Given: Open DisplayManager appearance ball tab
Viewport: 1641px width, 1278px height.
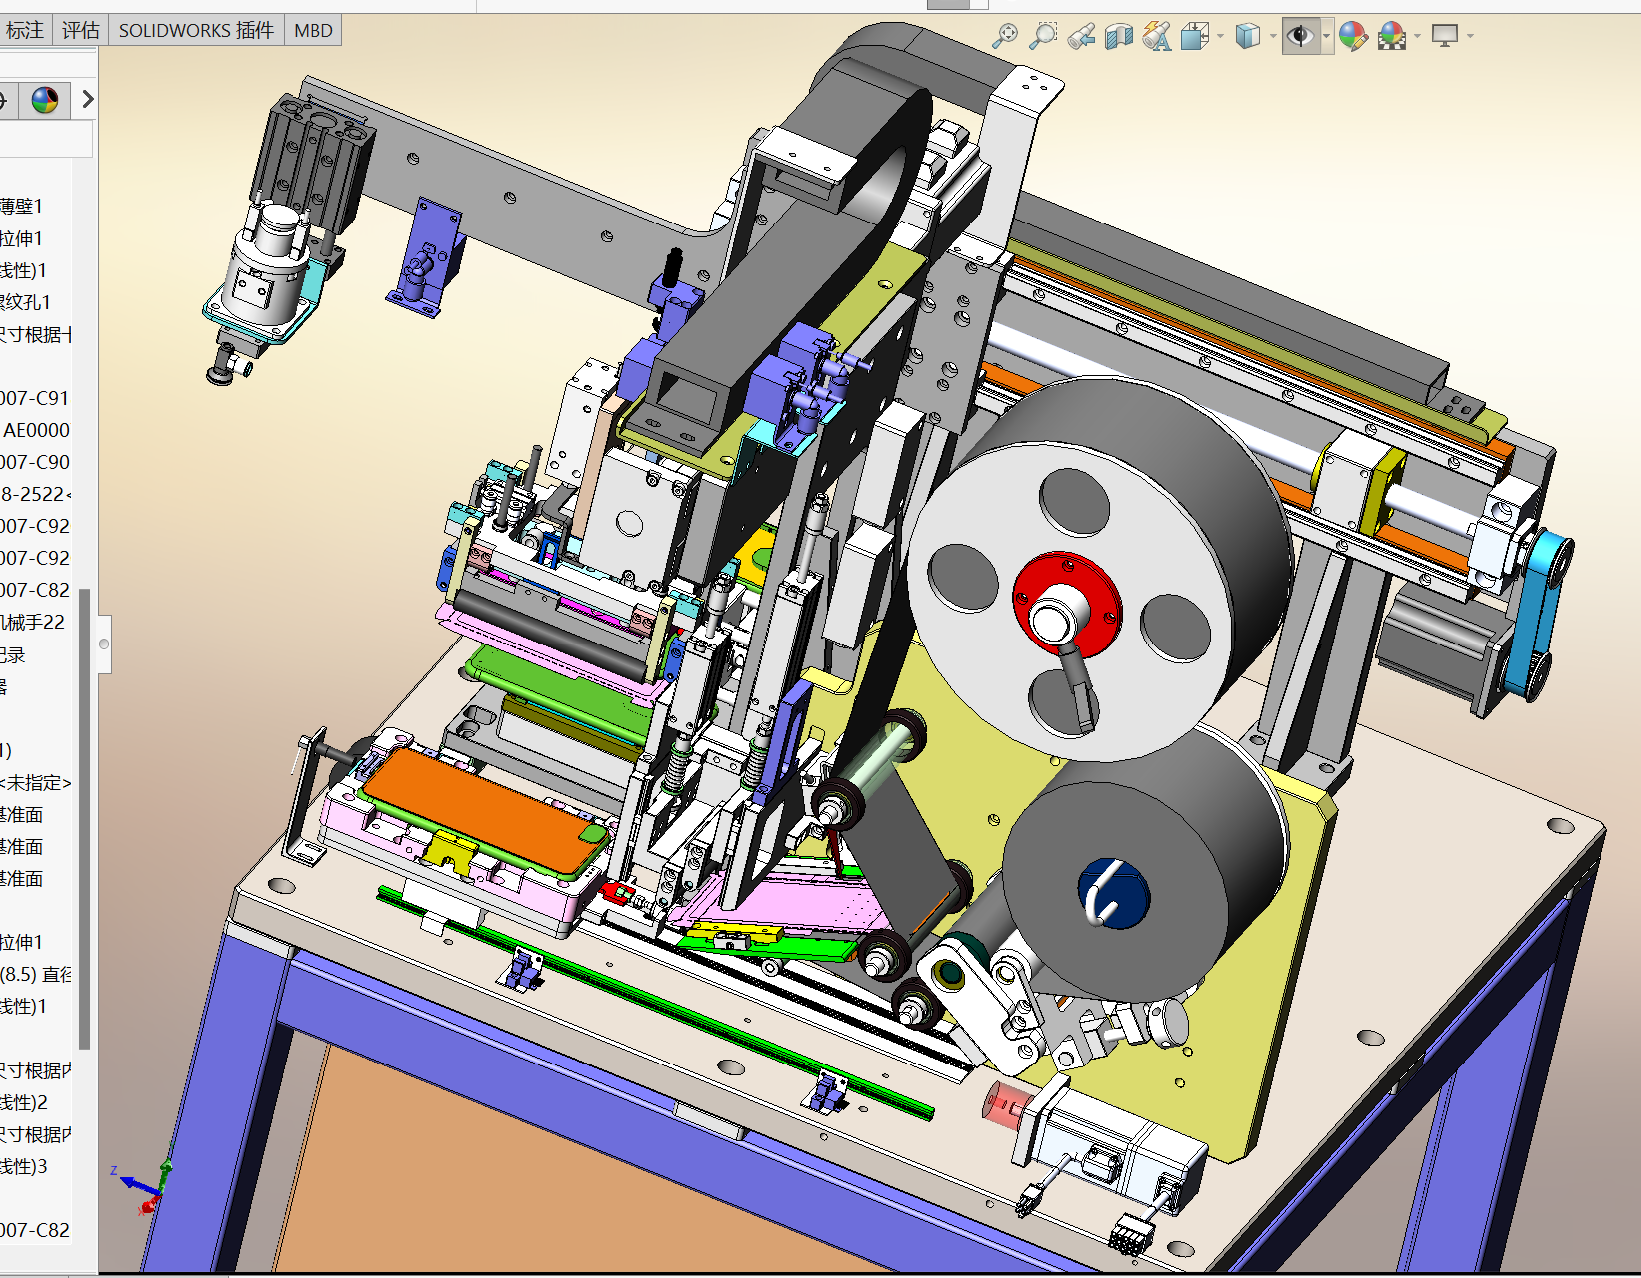Looking at the screenshot, I should [x=45, y=100].
